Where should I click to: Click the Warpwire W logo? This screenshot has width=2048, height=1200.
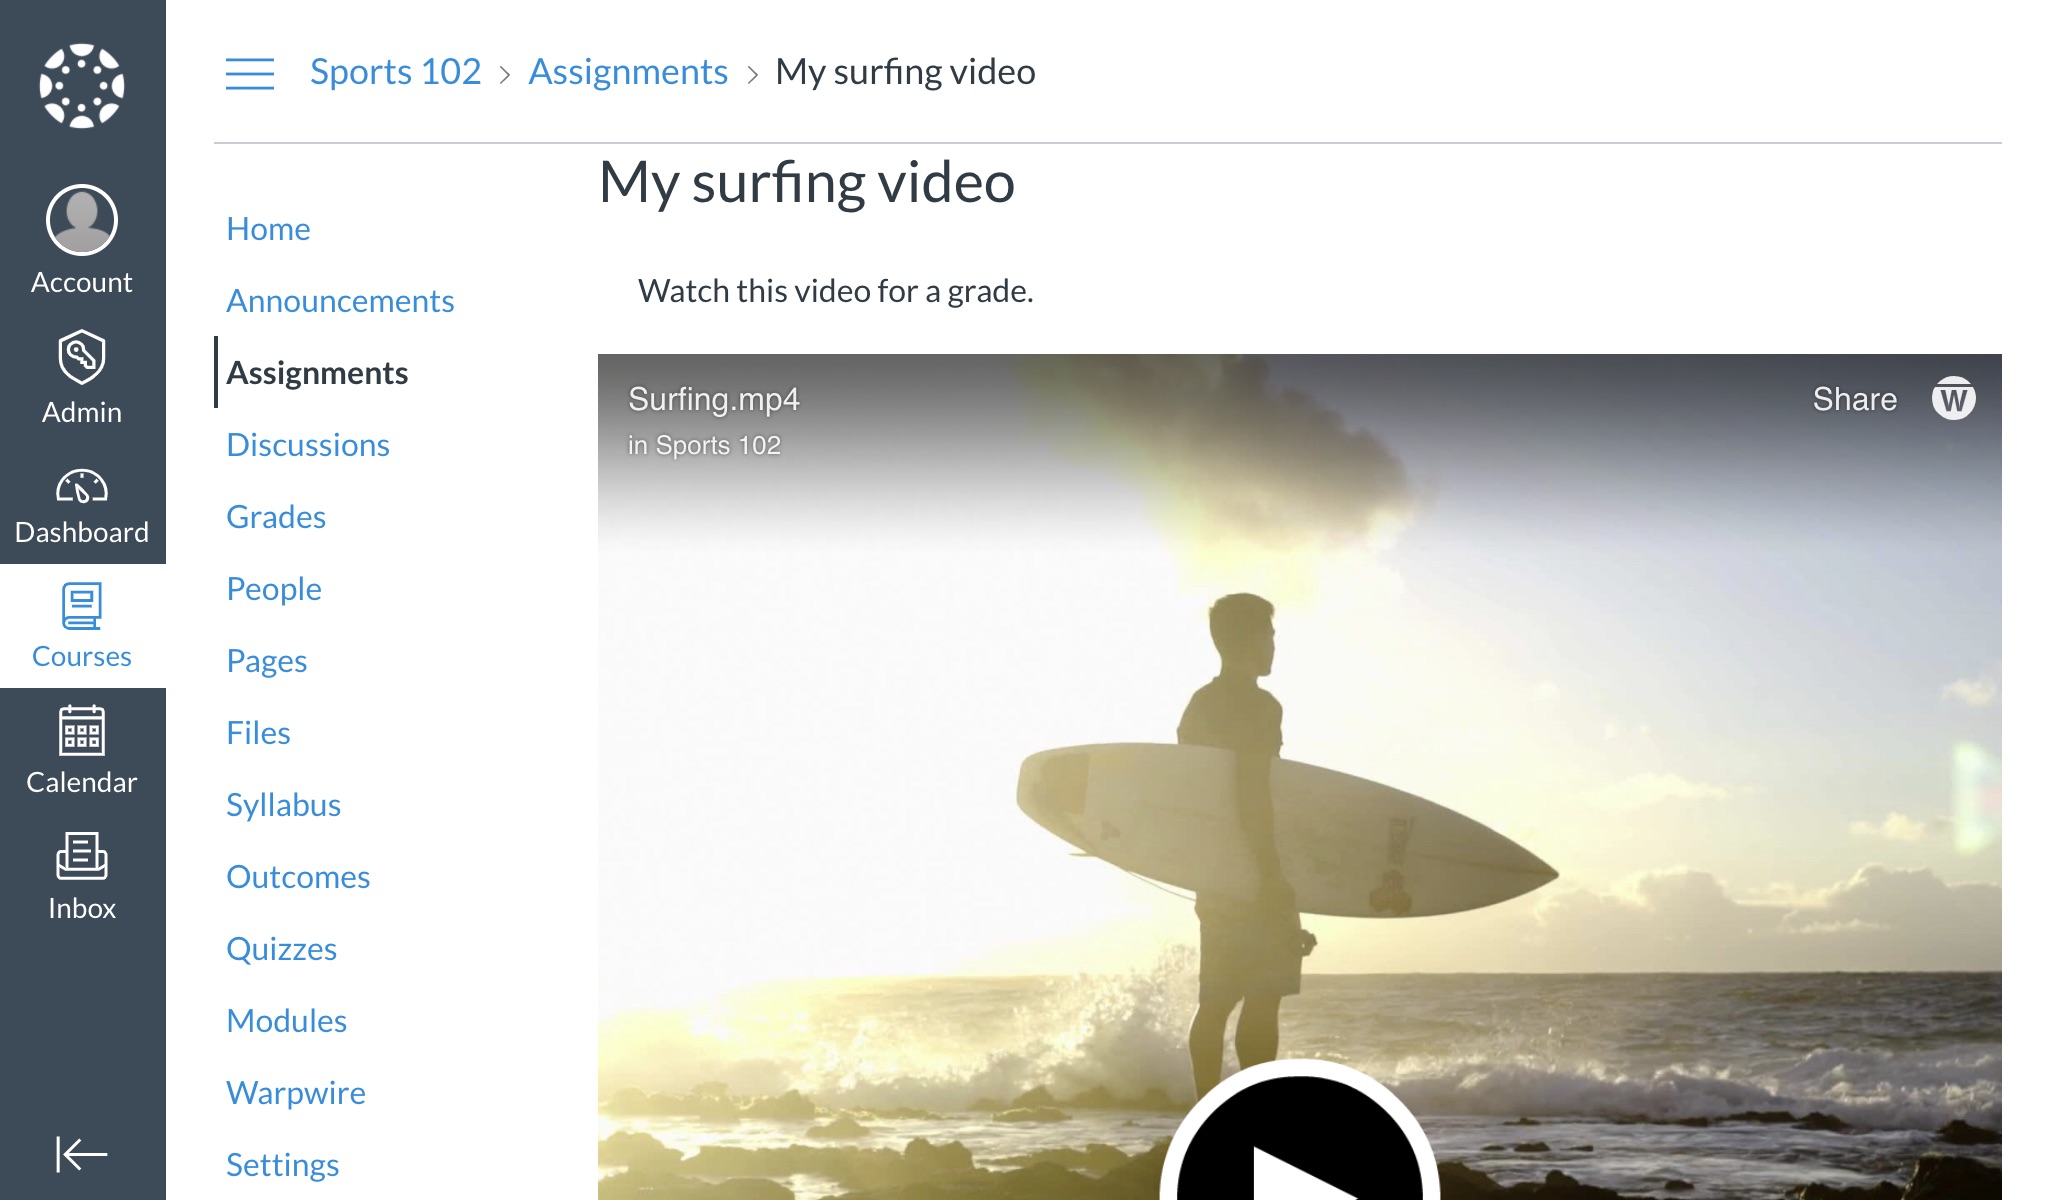click(x=1952, y=399)
